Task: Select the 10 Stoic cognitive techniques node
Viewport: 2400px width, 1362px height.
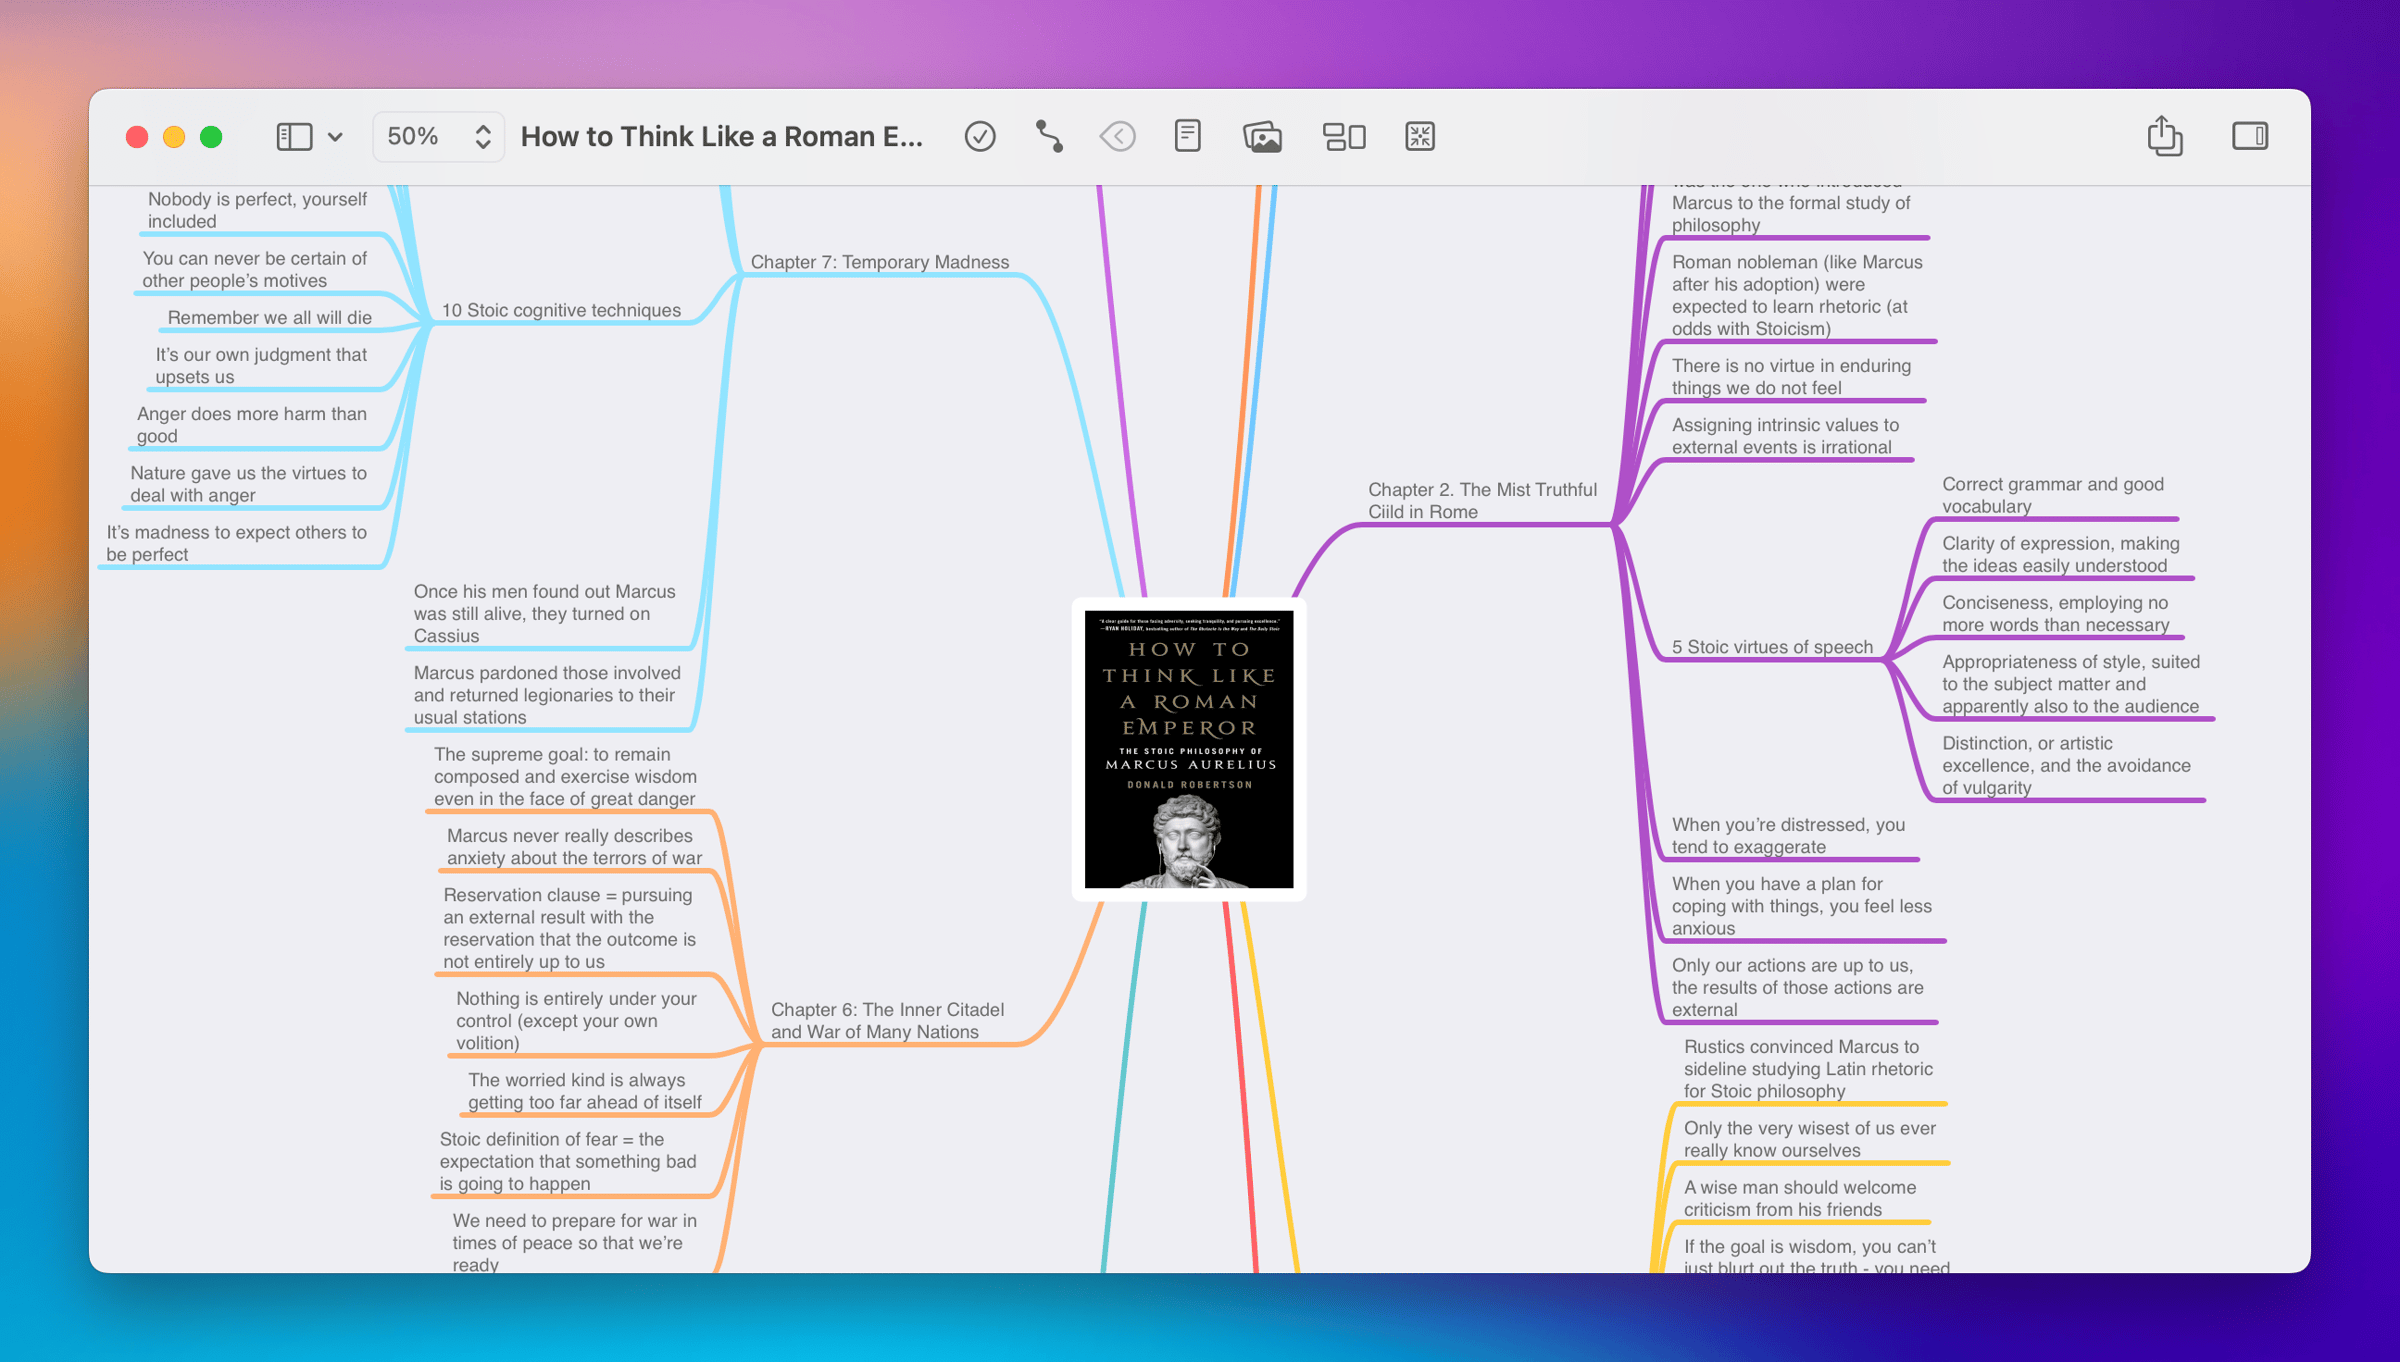Action: coord(561,310)
